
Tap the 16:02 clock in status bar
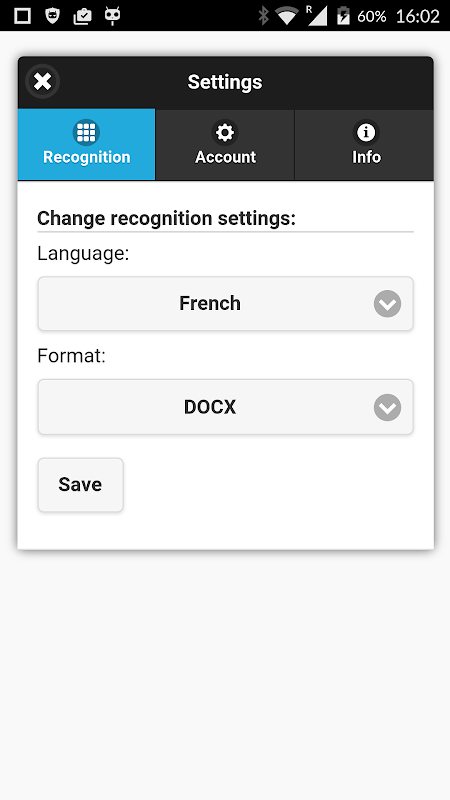point(417,16)
